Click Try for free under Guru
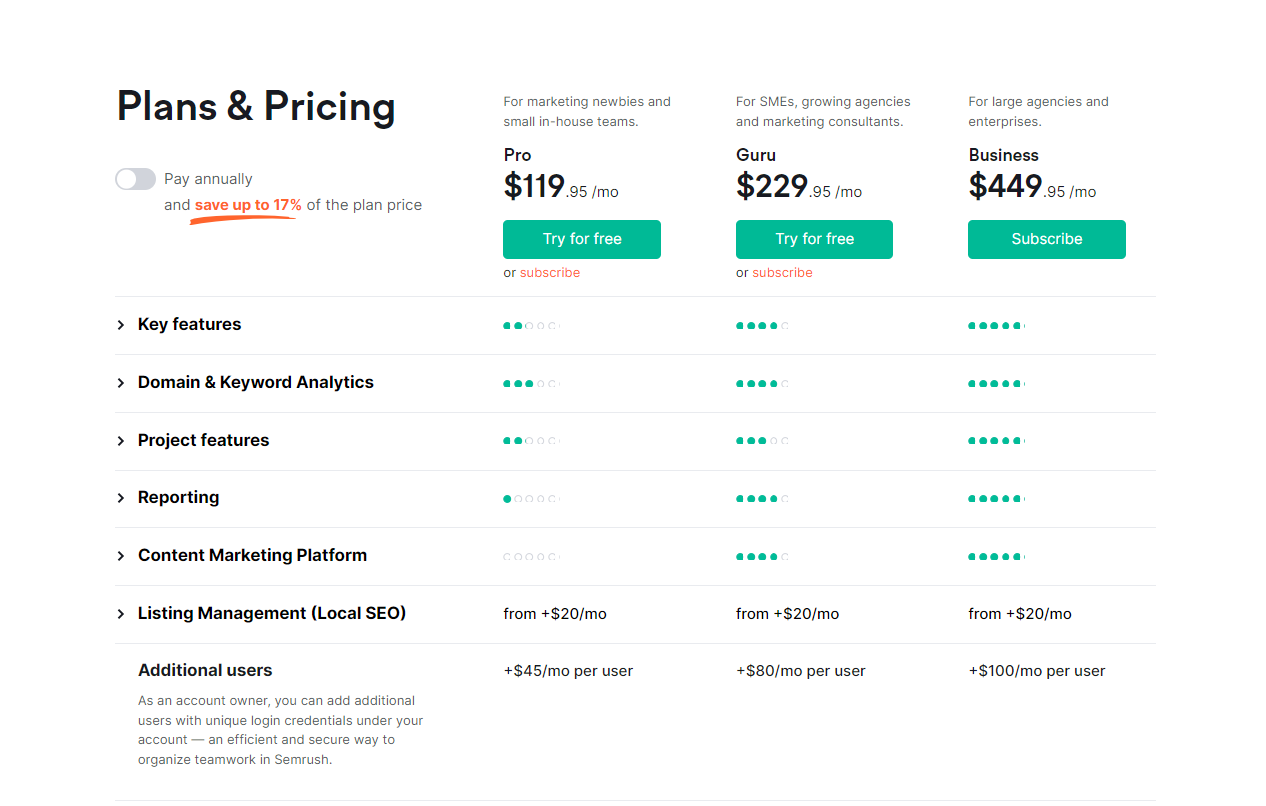This screenshot has height=806, width=1266. [814, 239]
